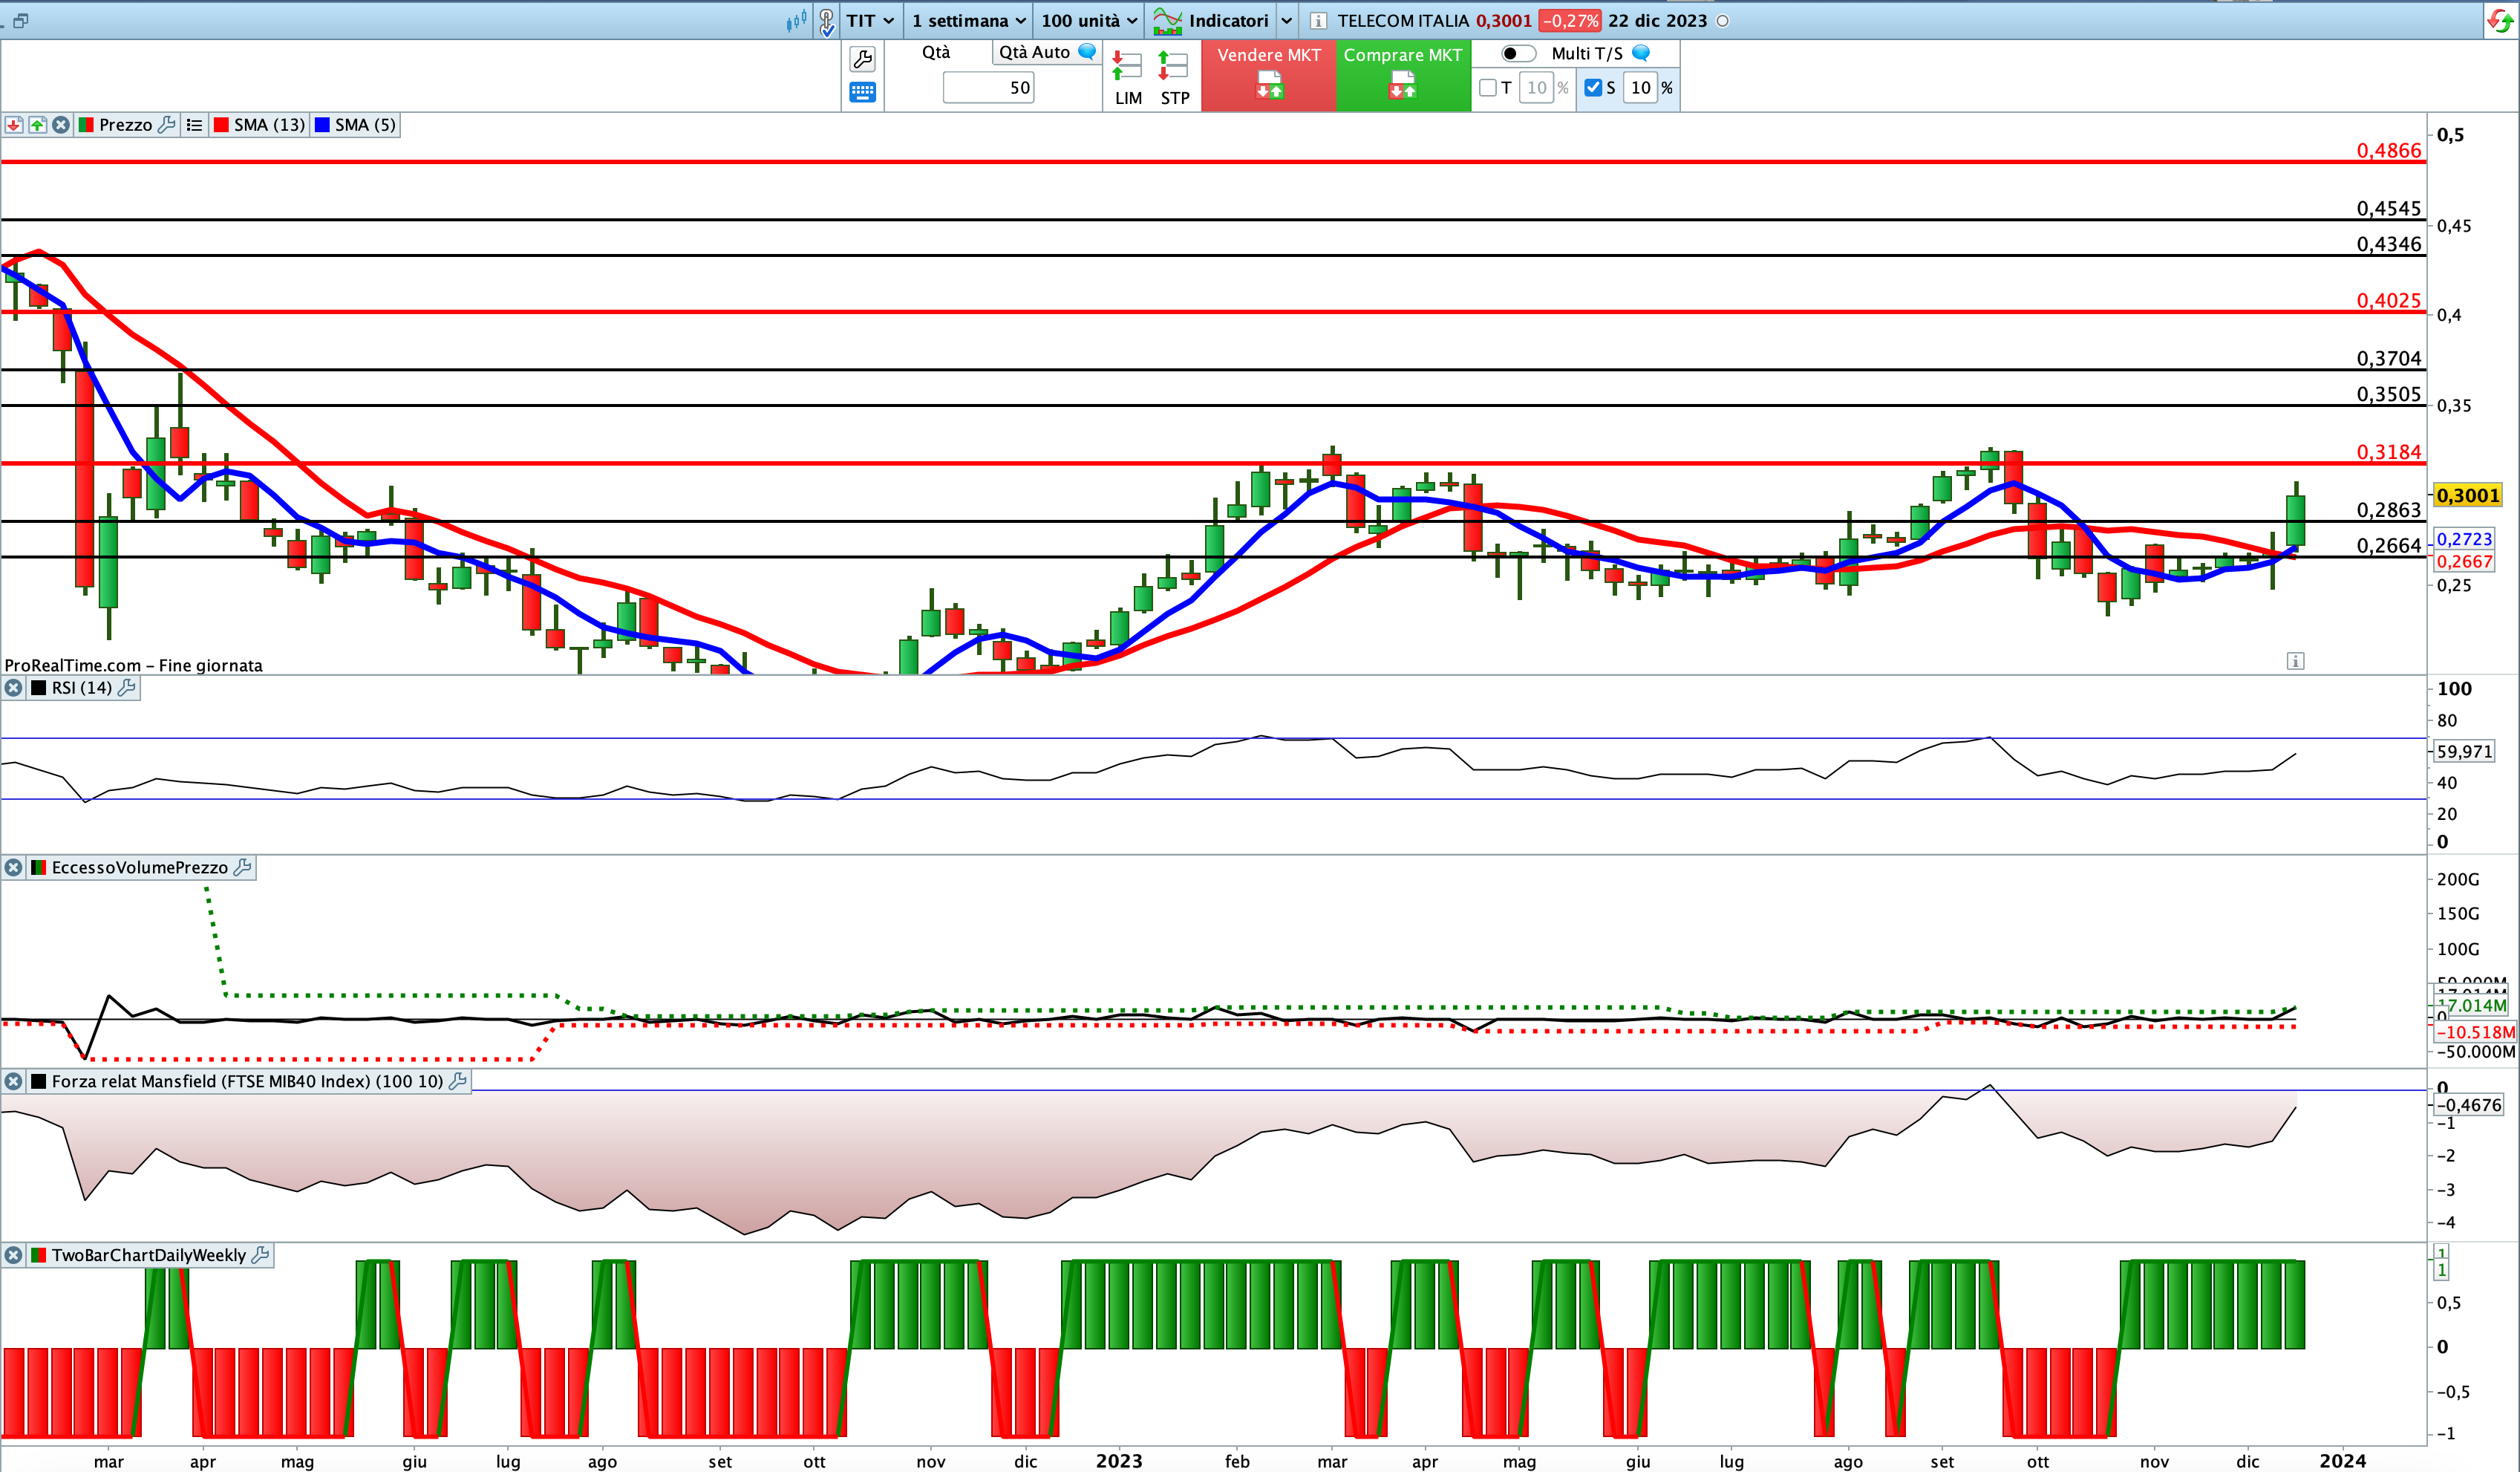This screenshot has height=1472, width=2520.
Task: Click the RSI value label 59,971
Action: point(2464,752)
